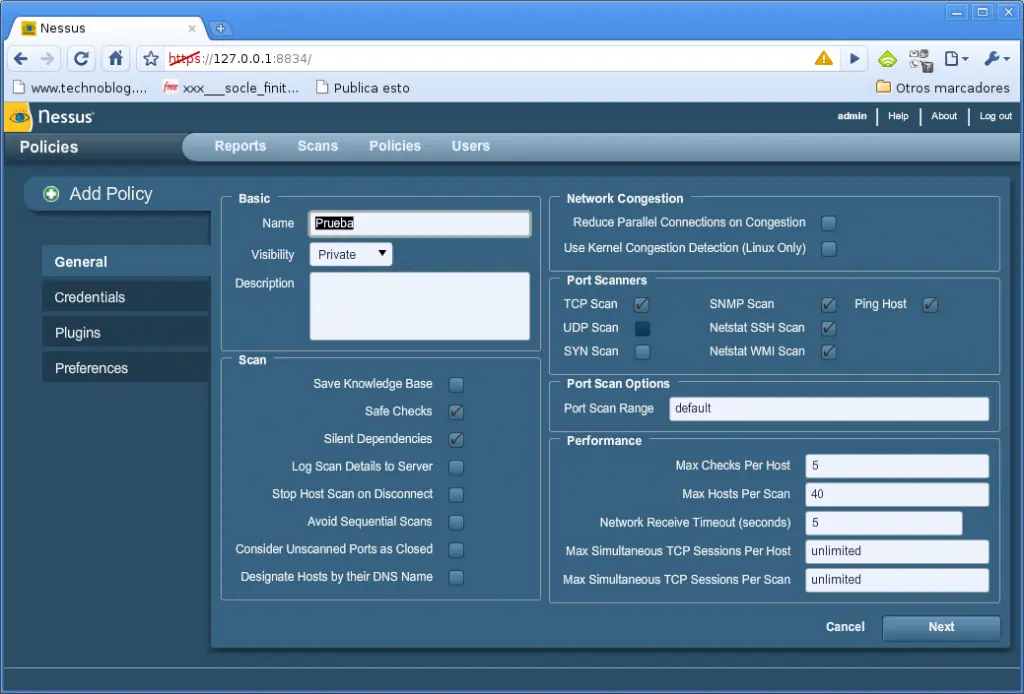This screenshot has width=1024, height=694.
Task: Open the Users tab
Action: (x=471, y=146)
